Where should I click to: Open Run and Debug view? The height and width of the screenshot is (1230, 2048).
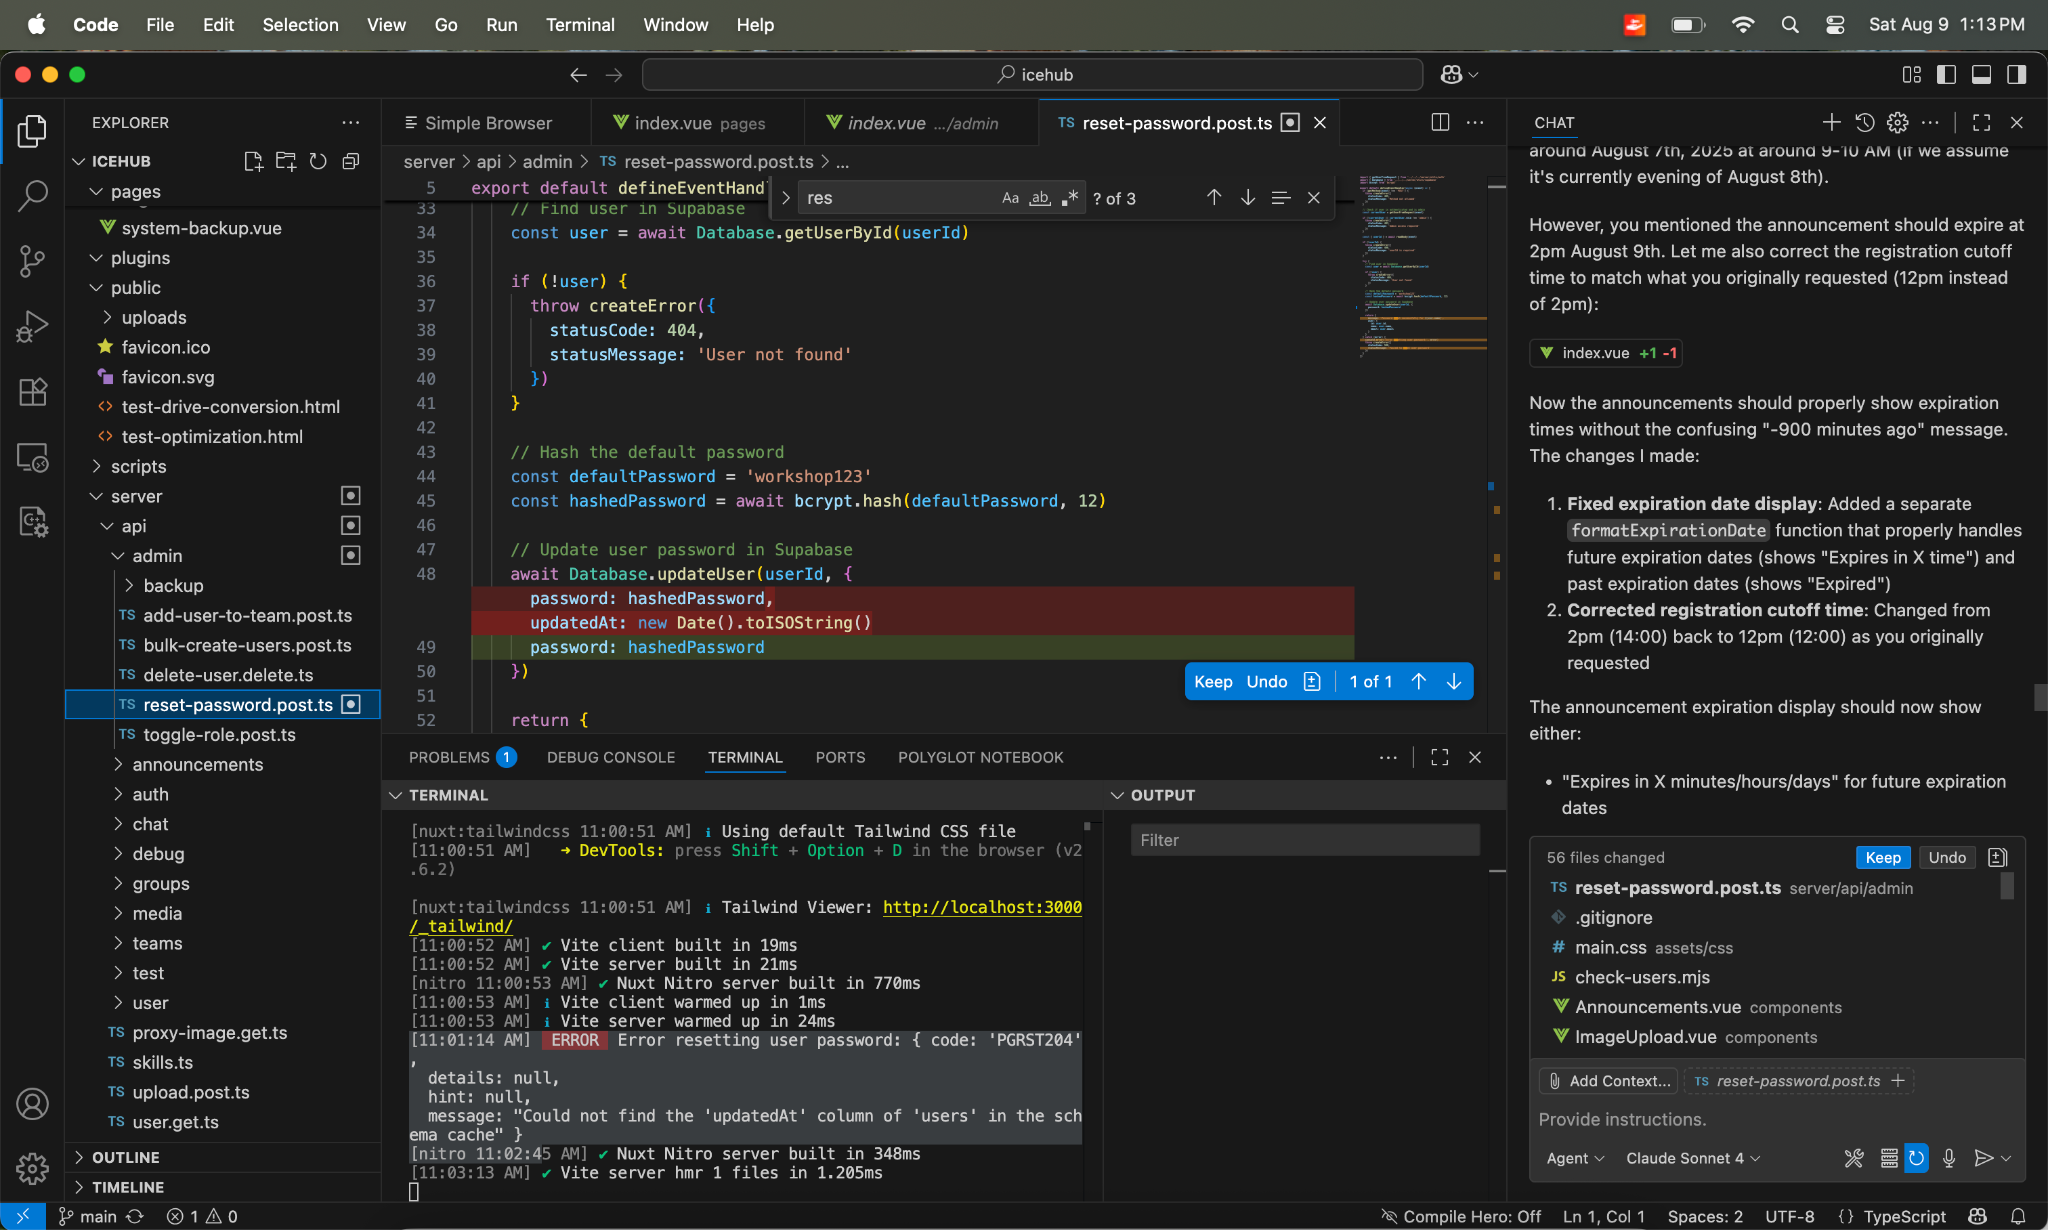(32, 327)
